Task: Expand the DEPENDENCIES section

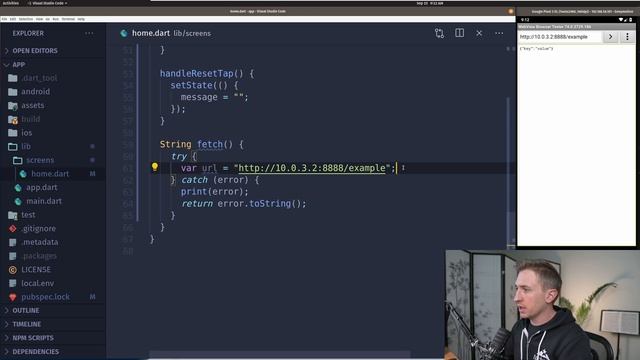Action: (x=53, y=351)
